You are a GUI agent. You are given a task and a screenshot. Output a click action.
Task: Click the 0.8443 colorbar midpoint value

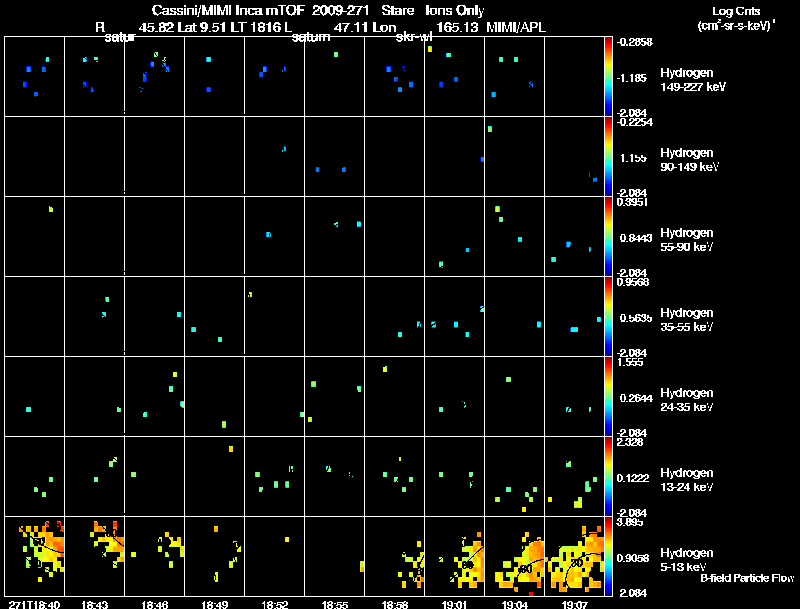click(635, 238)
